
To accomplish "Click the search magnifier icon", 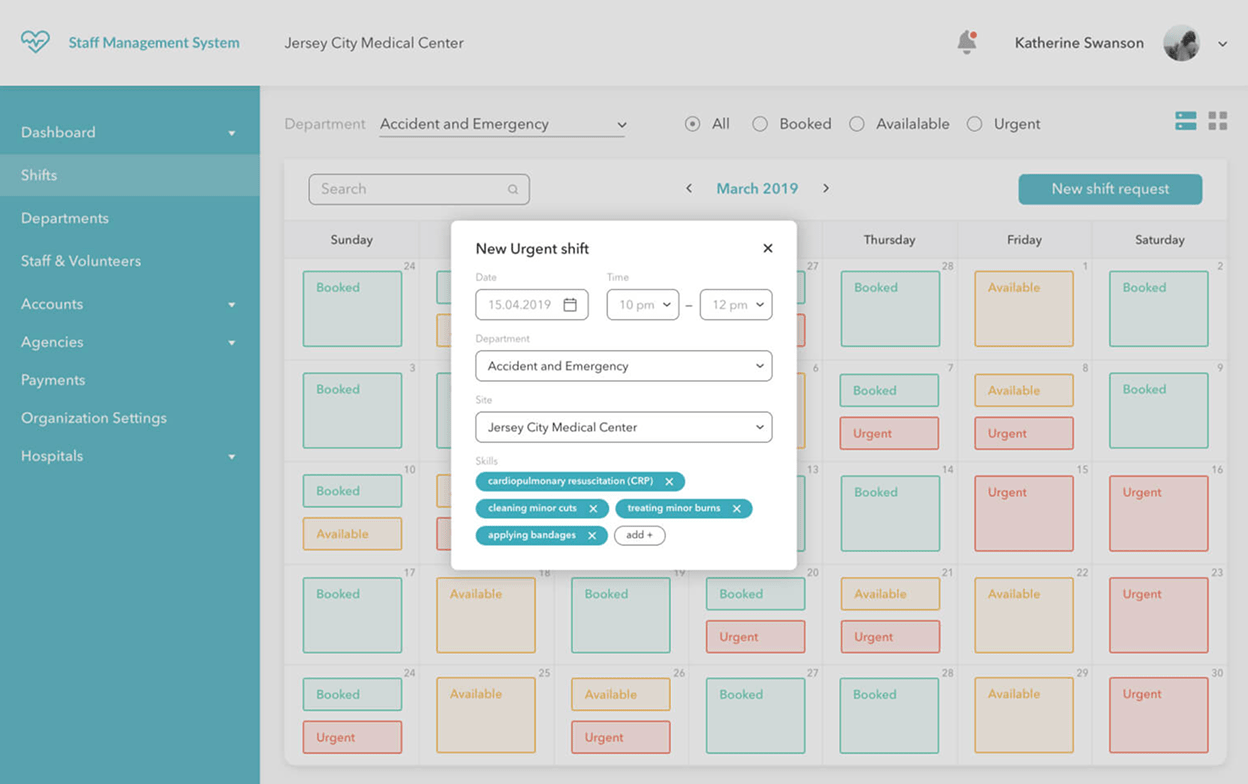I will [x=513, y=189].
